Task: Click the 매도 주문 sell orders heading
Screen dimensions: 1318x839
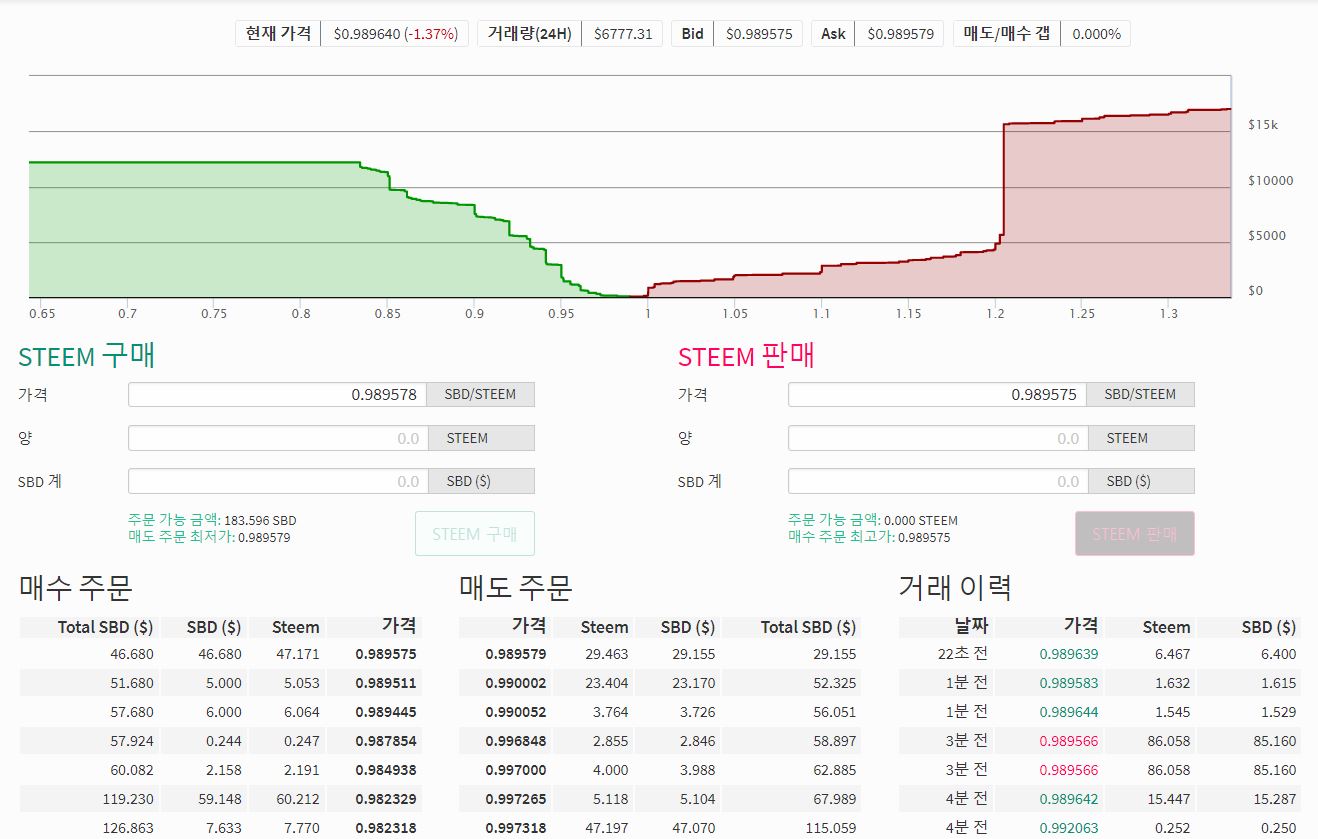Action: [516, 587]
